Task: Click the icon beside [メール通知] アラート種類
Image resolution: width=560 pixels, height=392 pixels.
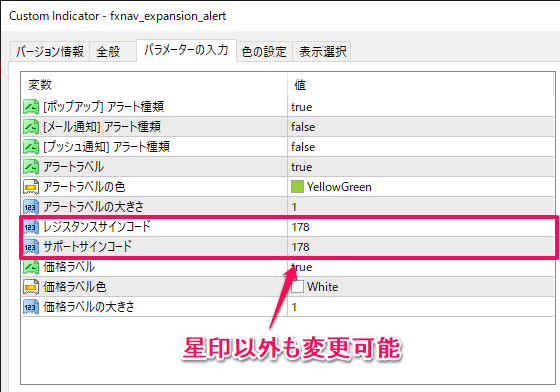Action: [31, 127]
